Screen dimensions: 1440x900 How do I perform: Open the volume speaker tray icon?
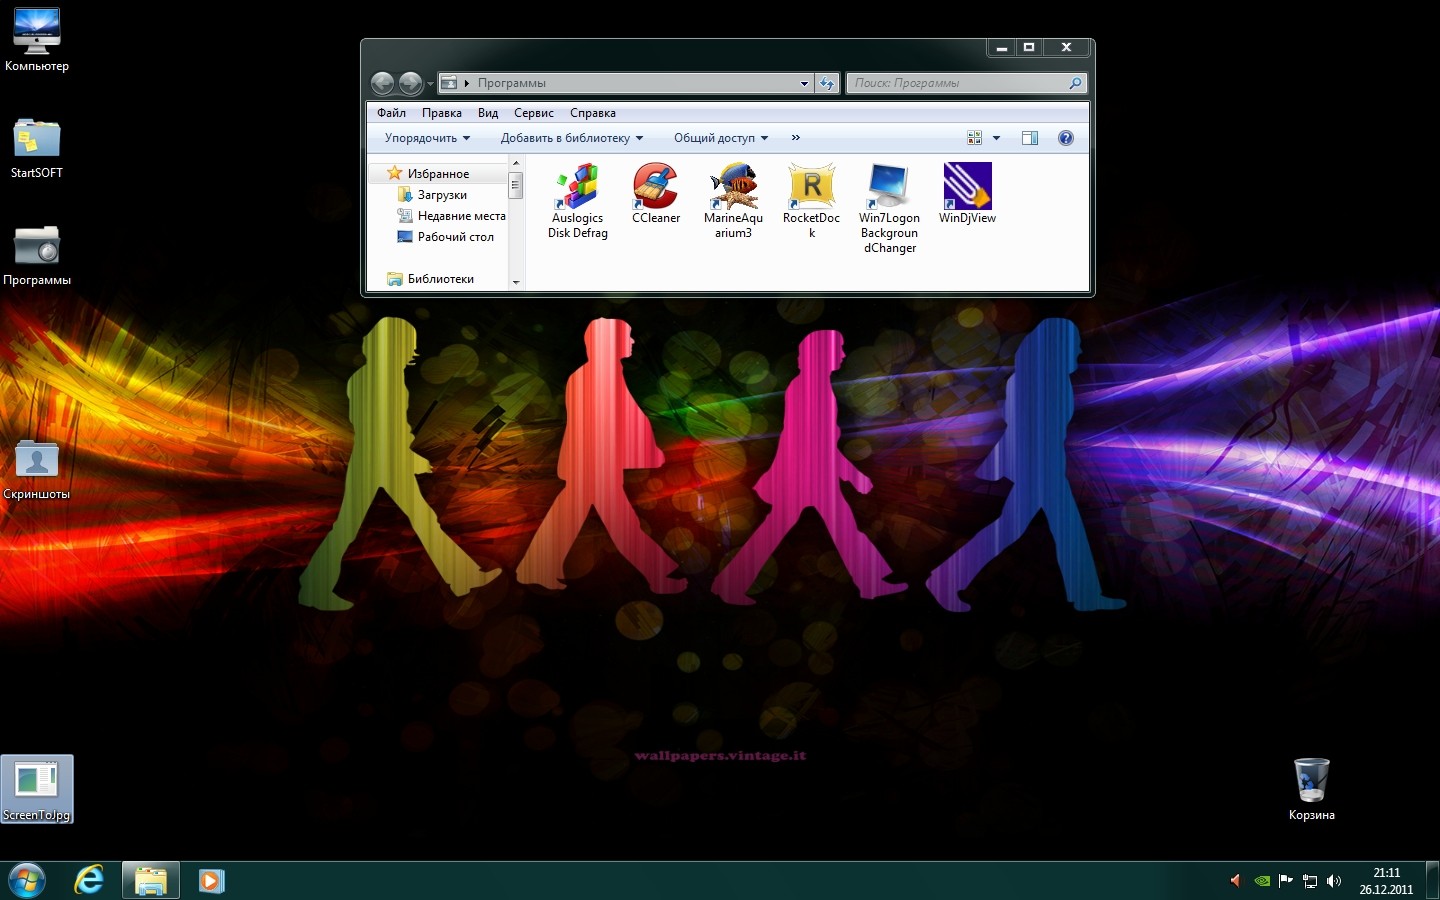1334,881
